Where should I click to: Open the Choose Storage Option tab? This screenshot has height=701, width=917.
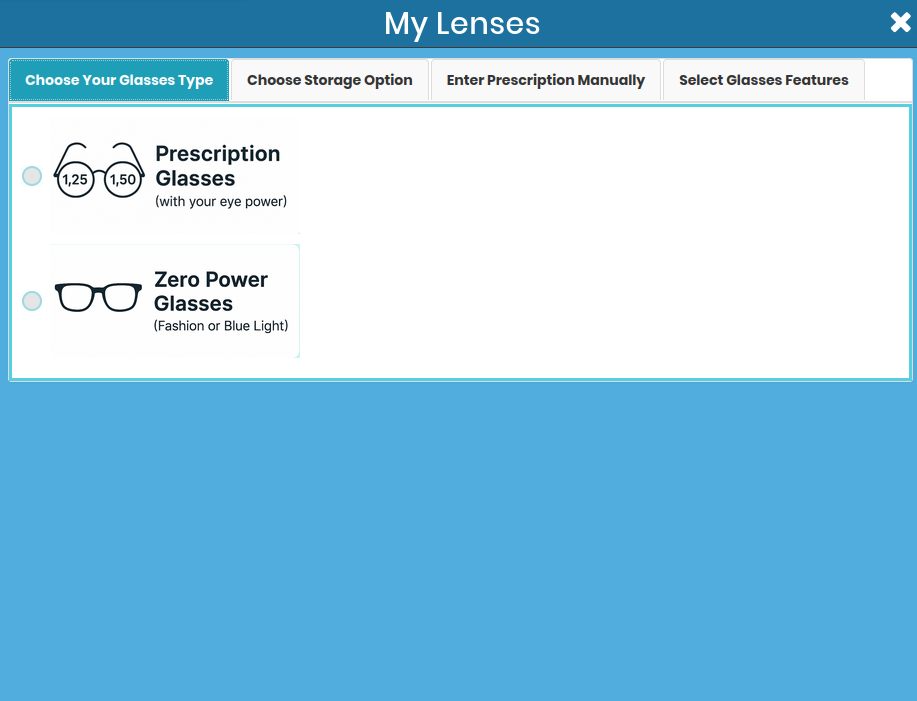(330, 80)
